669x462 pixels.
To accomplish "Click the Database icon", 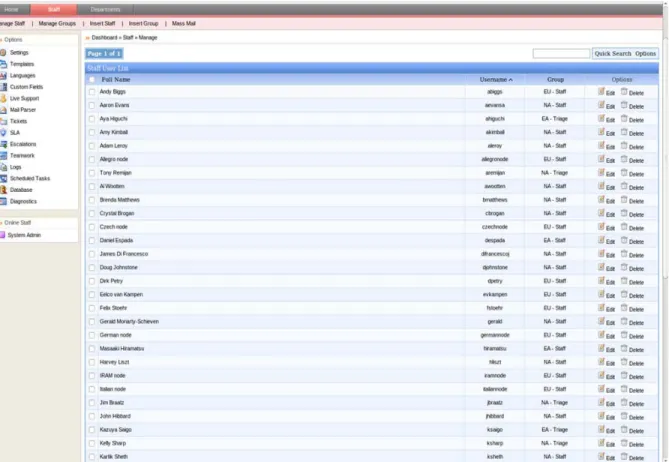I will pyautogui.click(x=3, y=190).
